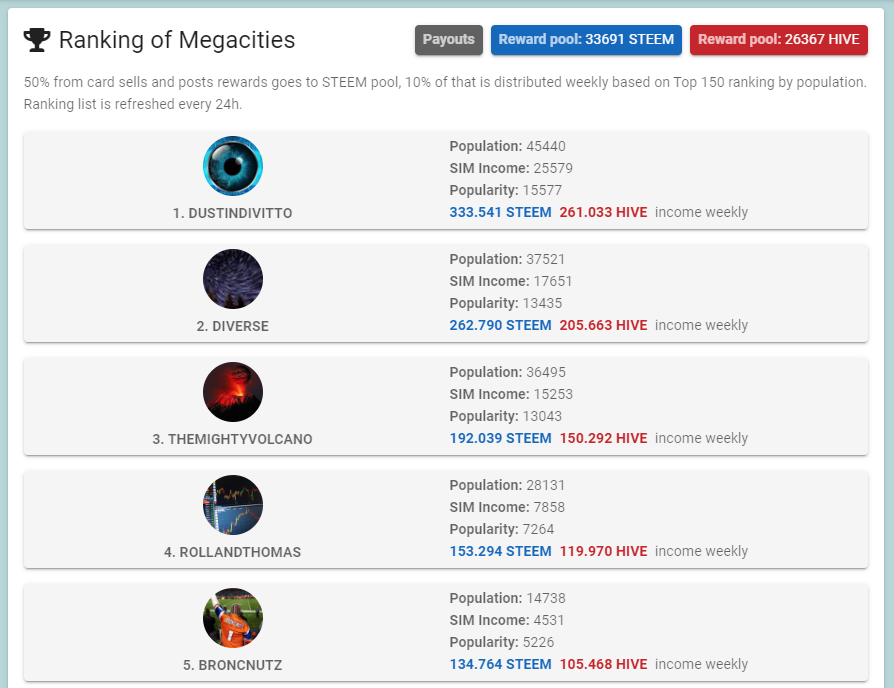Select the 262.790 STEEM income value

coord(500,325)
